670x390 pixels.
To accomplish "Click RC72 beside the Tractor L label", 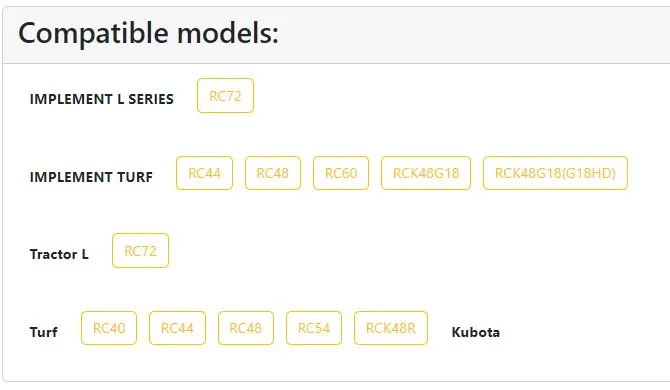I will click(140, 251).
